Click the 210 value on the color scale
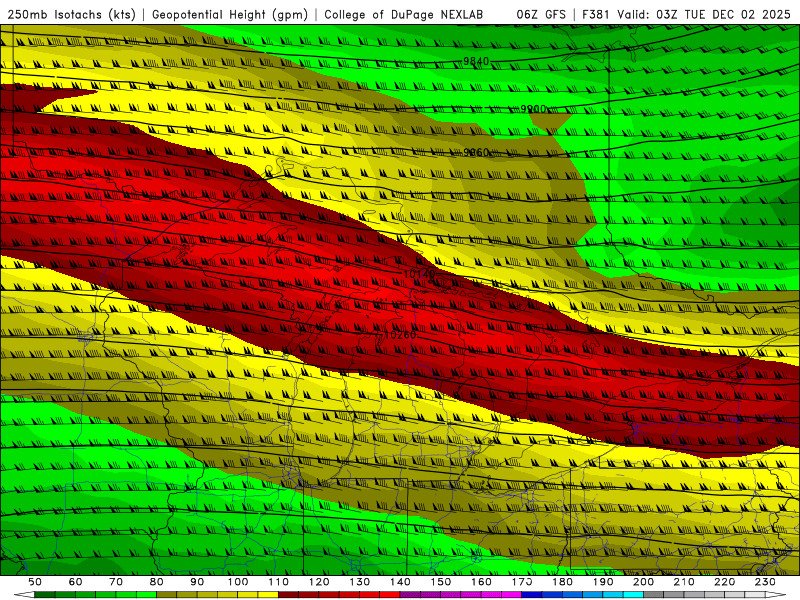This screenshot has height=600, width=800. [x=684, y=582]
